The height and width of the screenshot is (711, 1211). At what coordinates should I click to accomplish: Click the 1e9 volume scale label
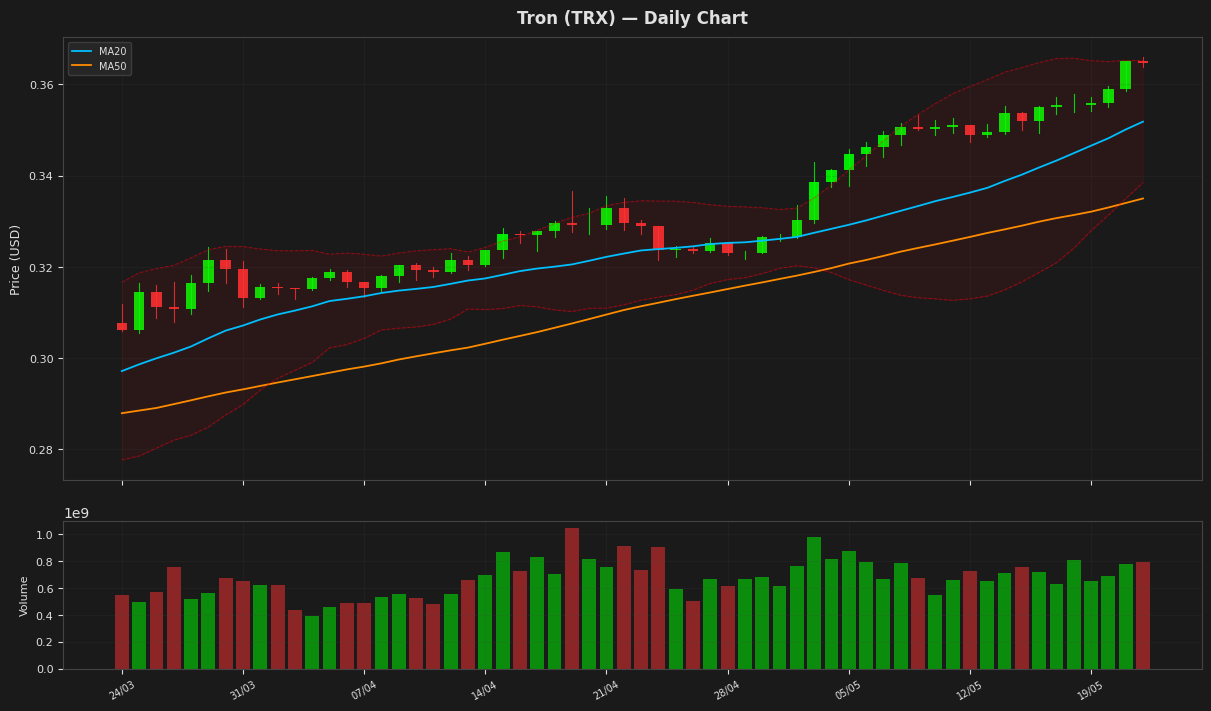76,513
